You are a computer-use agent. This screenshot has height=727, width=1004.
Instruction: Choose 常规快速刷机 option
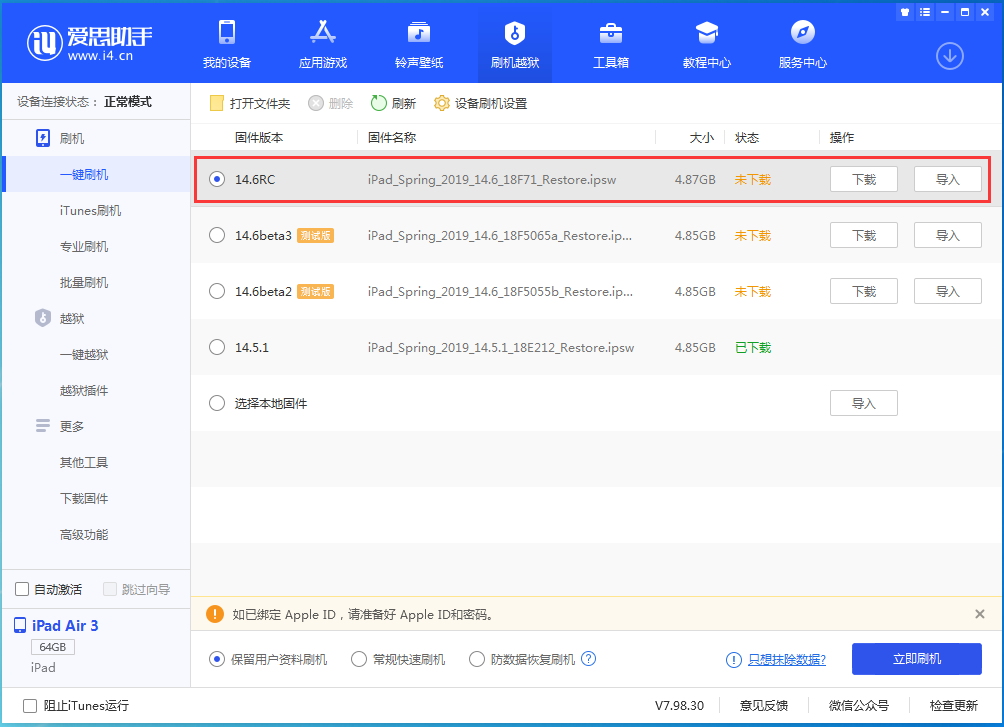coord(359,659)
